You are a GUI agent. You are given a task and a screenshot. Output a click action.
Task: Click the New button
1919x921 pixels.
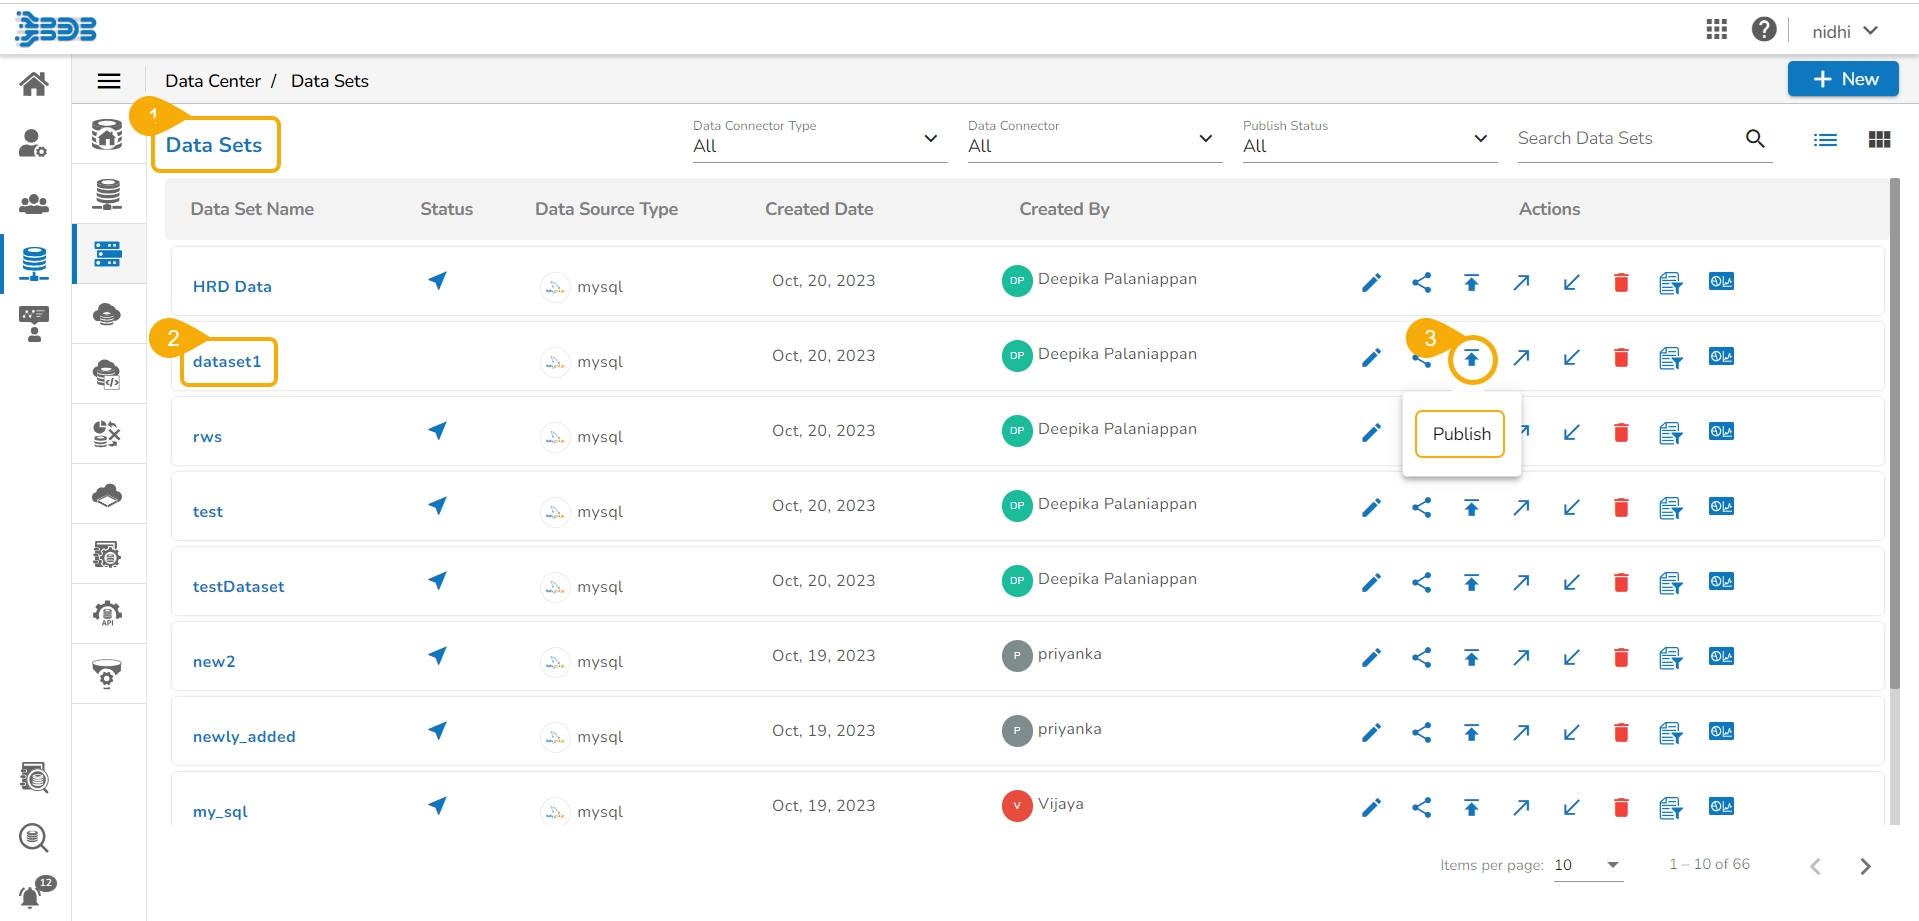tap(1842, 79)
